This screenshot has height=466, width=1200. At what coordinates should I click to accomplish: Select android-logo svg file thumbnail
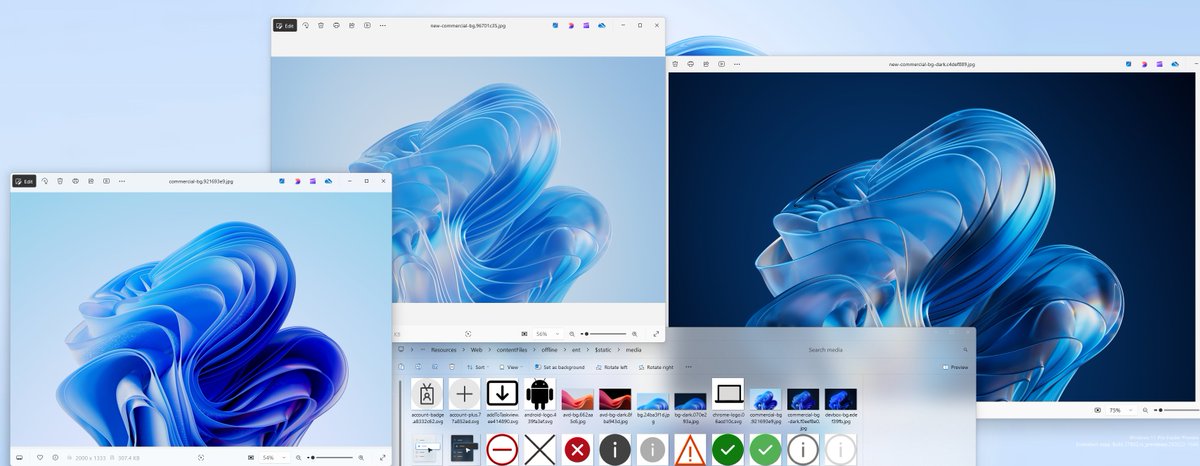pos(540,393)
